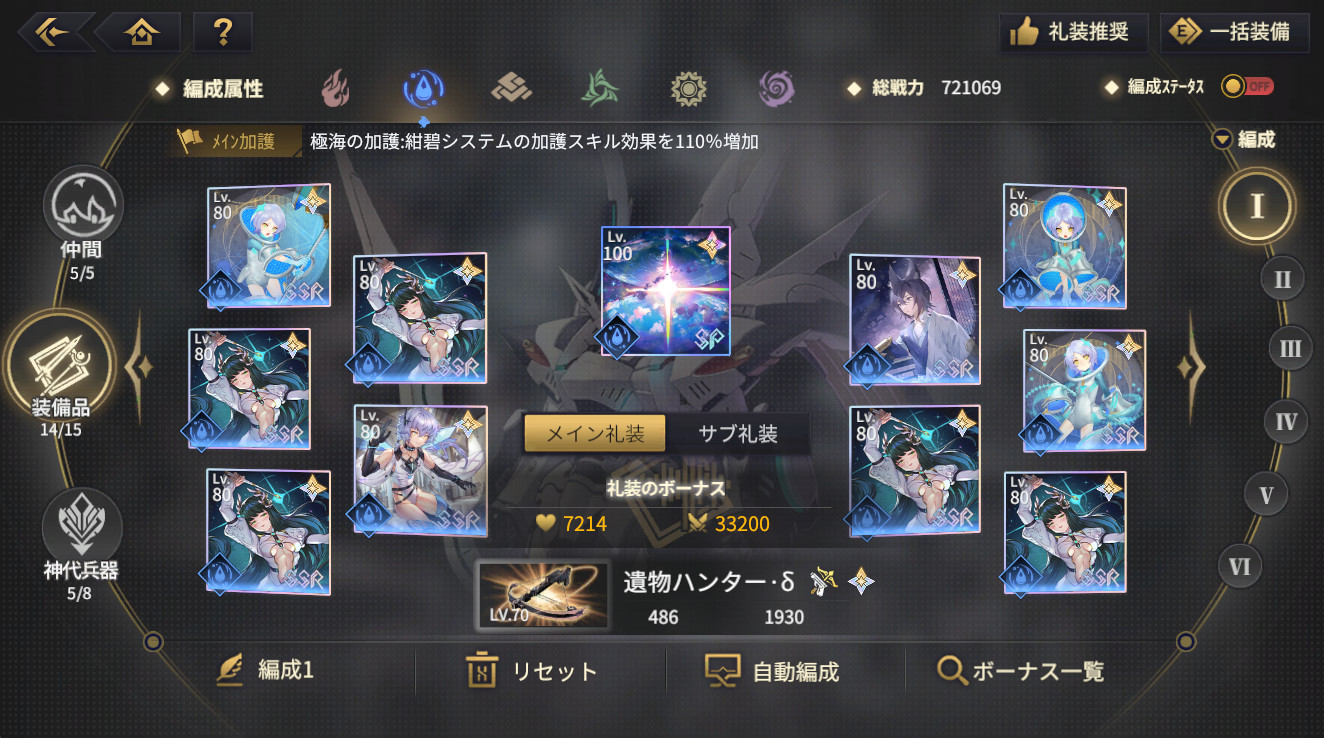The image size is (1324, 738).
Task: Toggle the 編成ステータス OFF switch
Action: click(1247, 87)
